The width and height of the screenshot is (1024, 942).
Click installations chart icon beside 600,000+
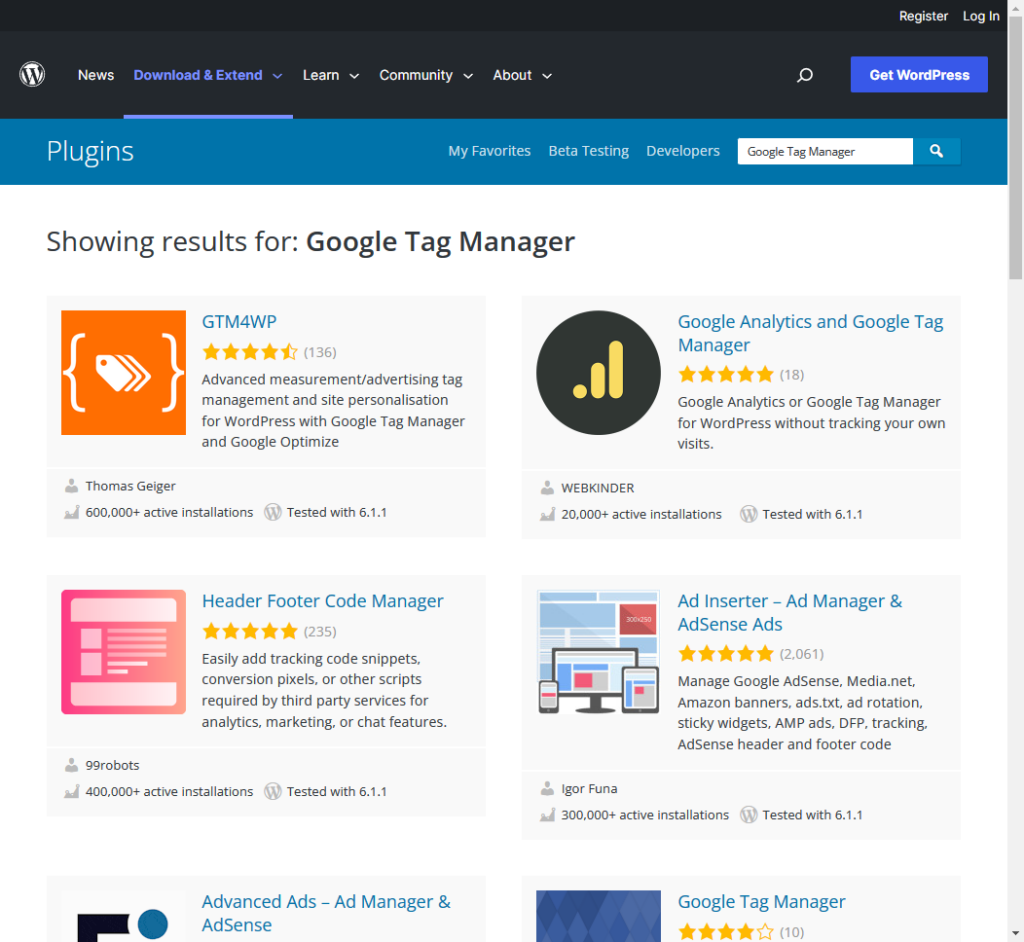point(71,512)
